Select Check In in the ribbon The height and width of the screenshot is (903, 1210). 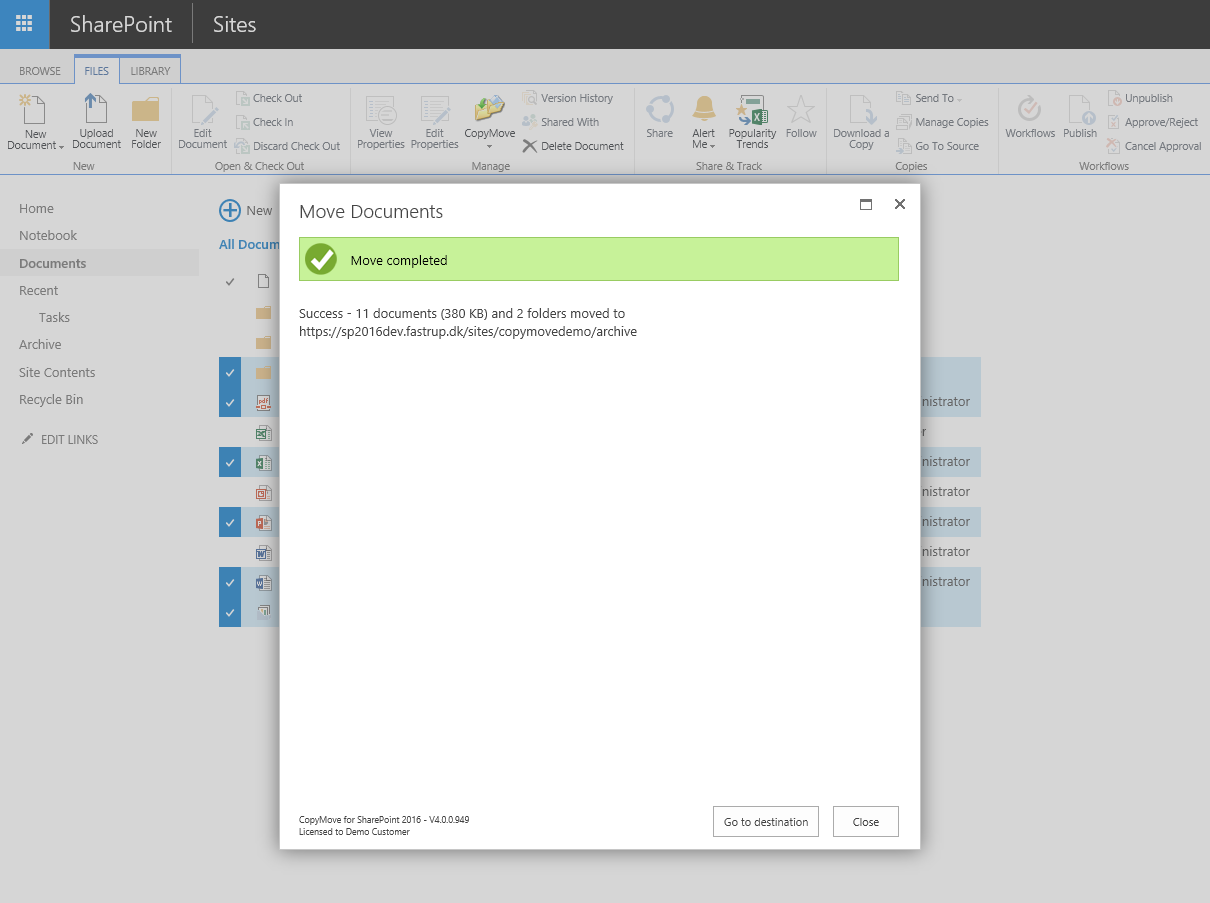[265, 122]
